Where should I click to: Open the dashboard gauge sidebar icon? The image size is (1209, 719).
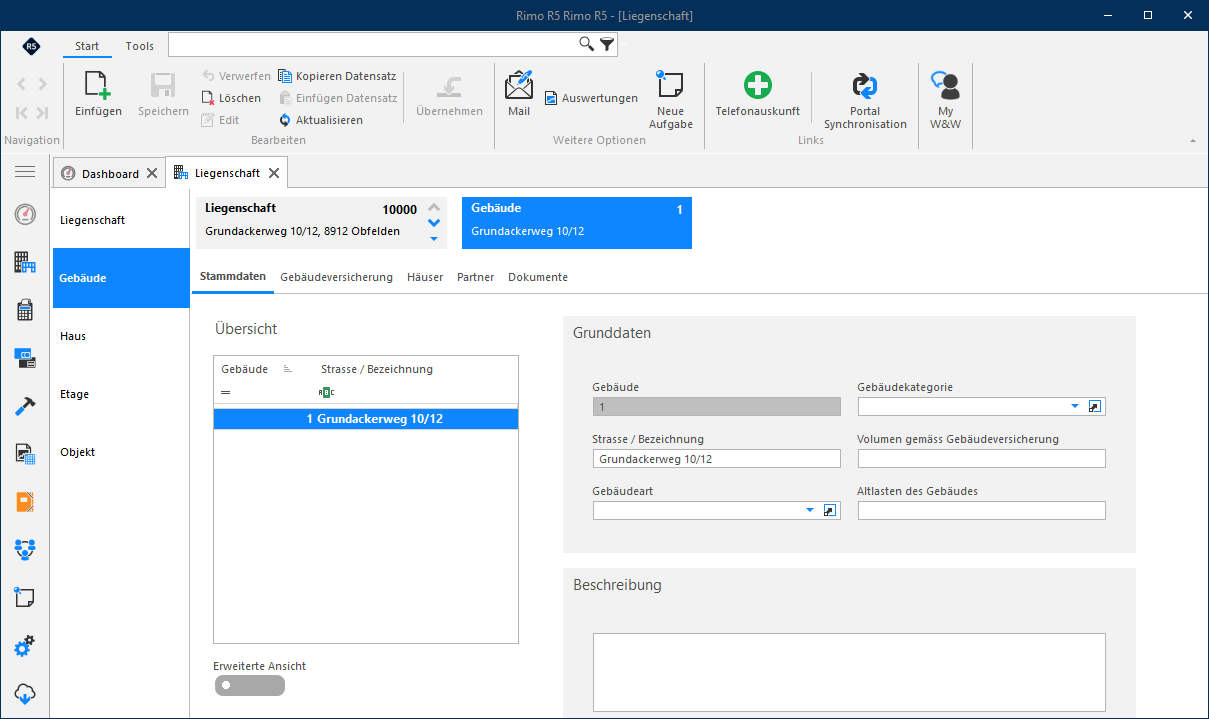point(25,215)
